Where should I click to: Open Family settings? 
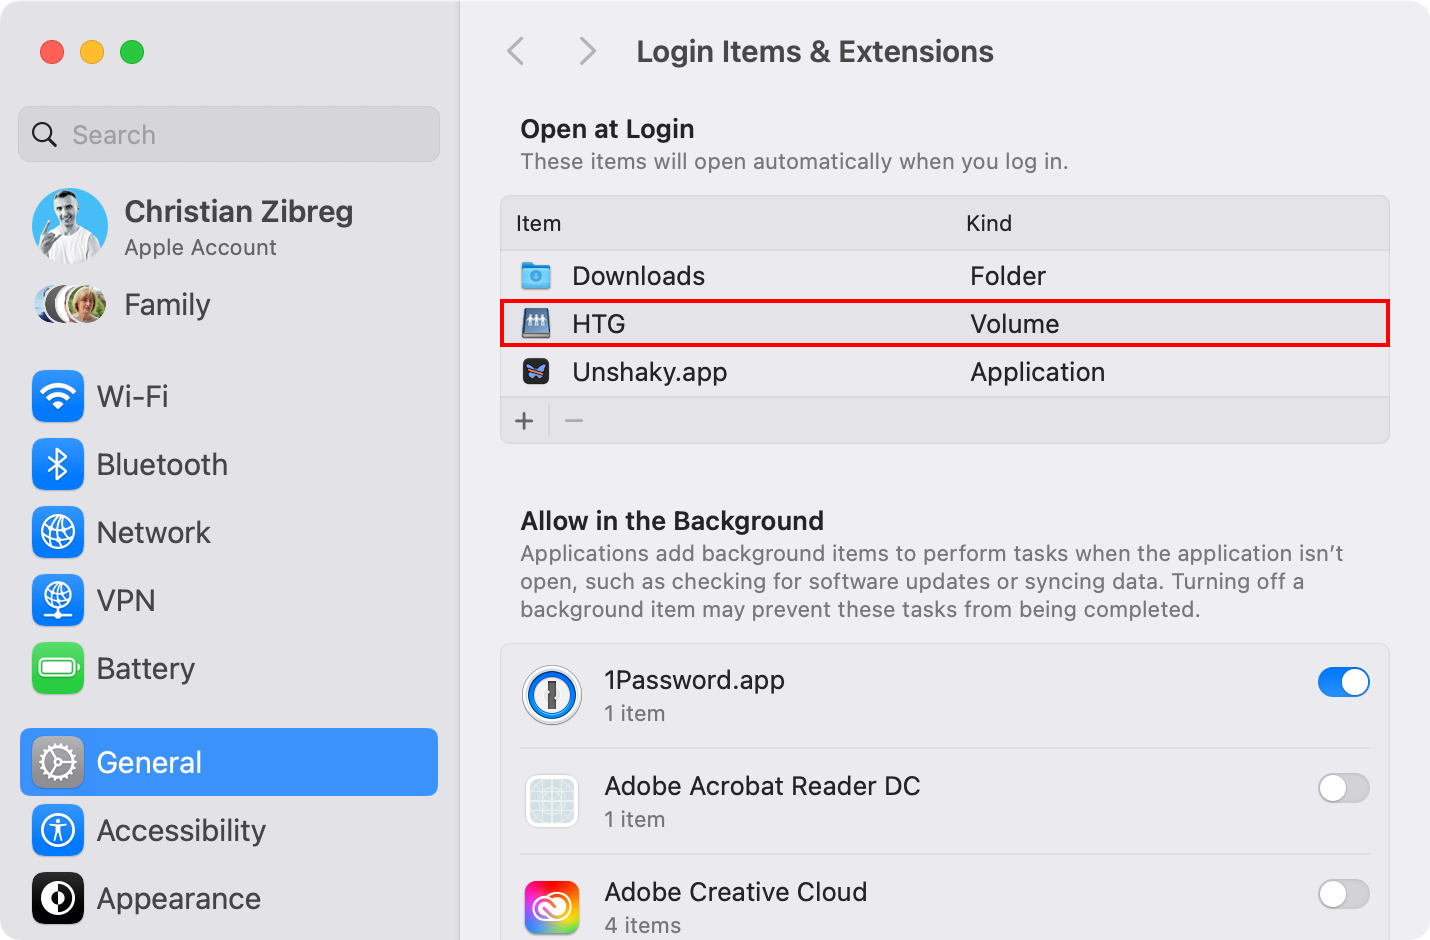166,304
